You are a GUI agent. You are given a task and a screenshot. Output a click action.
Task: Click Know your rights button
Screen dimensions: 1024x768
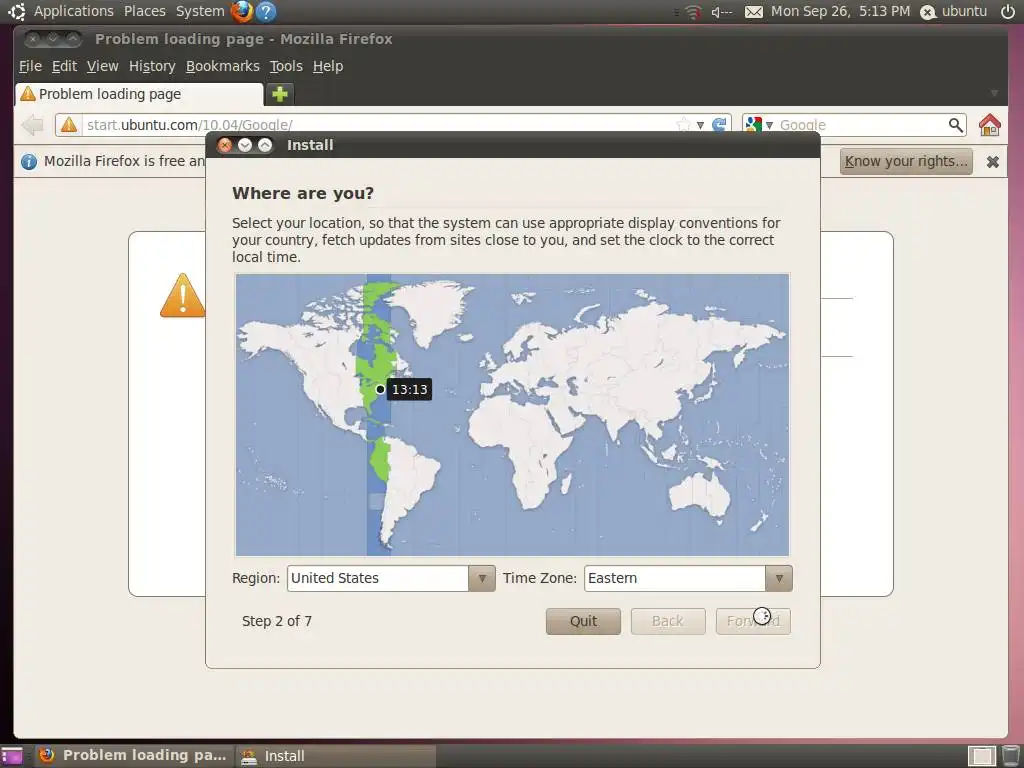click(906, 161)
